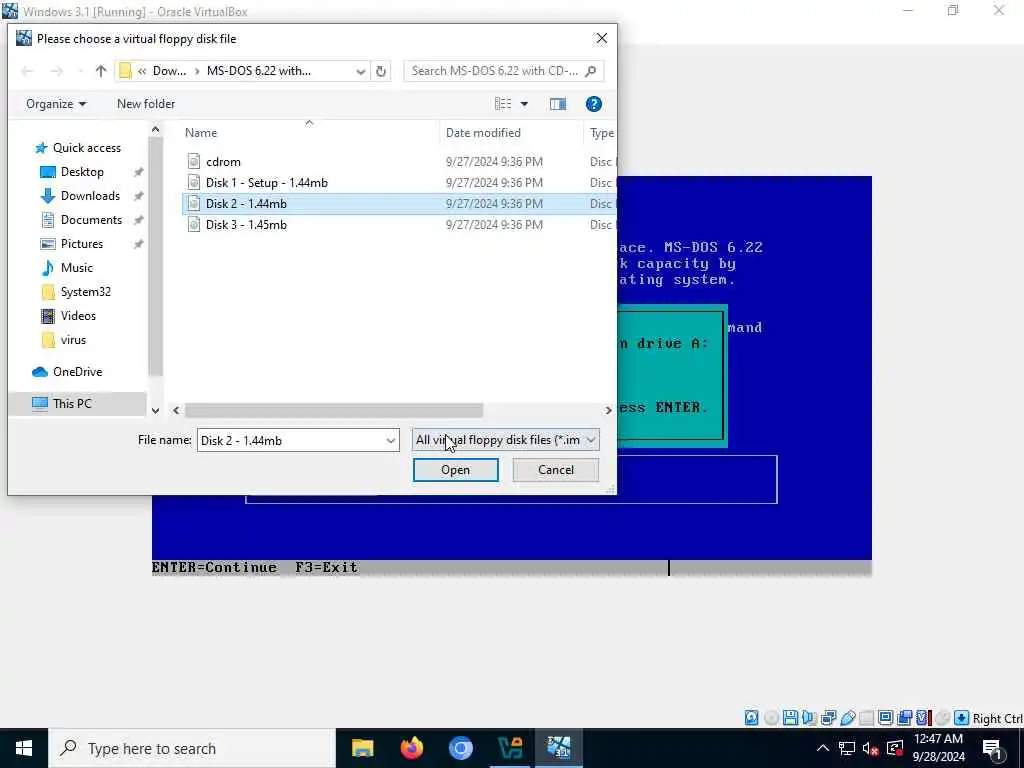Open the virus folder in the navigation pane
This screenshot has height=768, width=1024.
(72, 340)
